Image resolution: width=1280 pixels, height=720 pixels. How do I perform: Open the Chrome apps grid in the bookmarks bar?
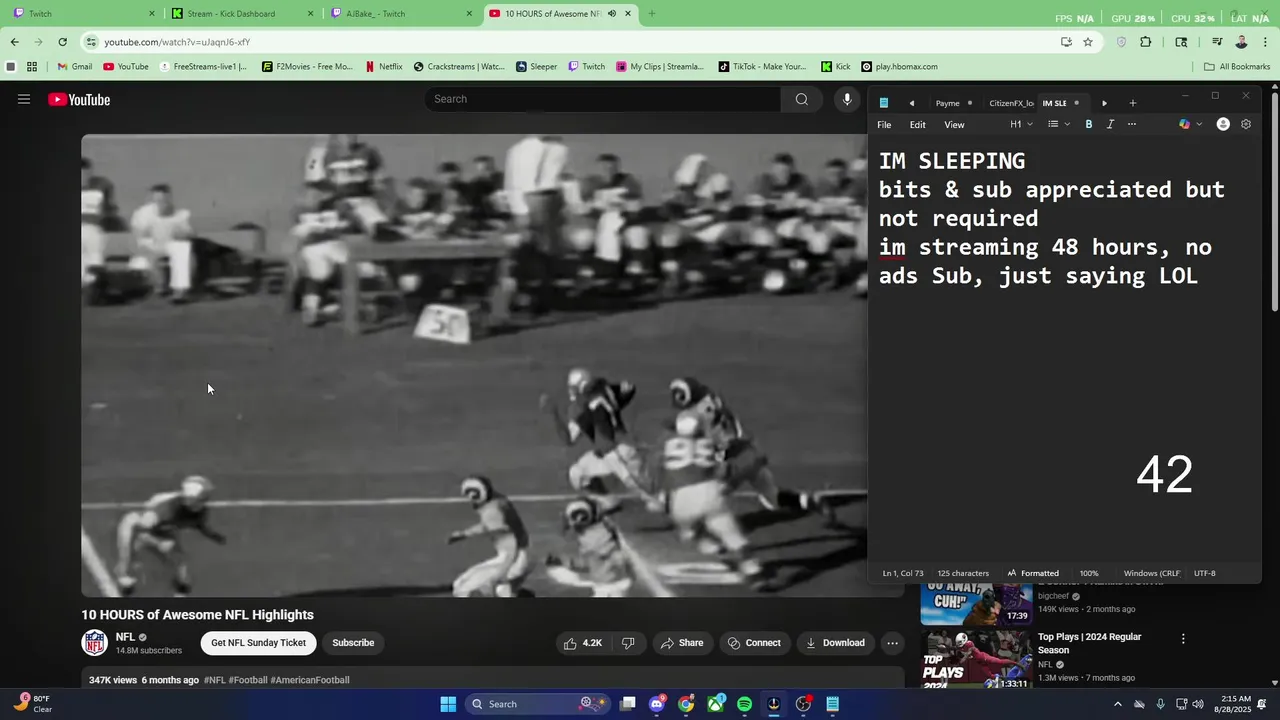tap(32, 67)
